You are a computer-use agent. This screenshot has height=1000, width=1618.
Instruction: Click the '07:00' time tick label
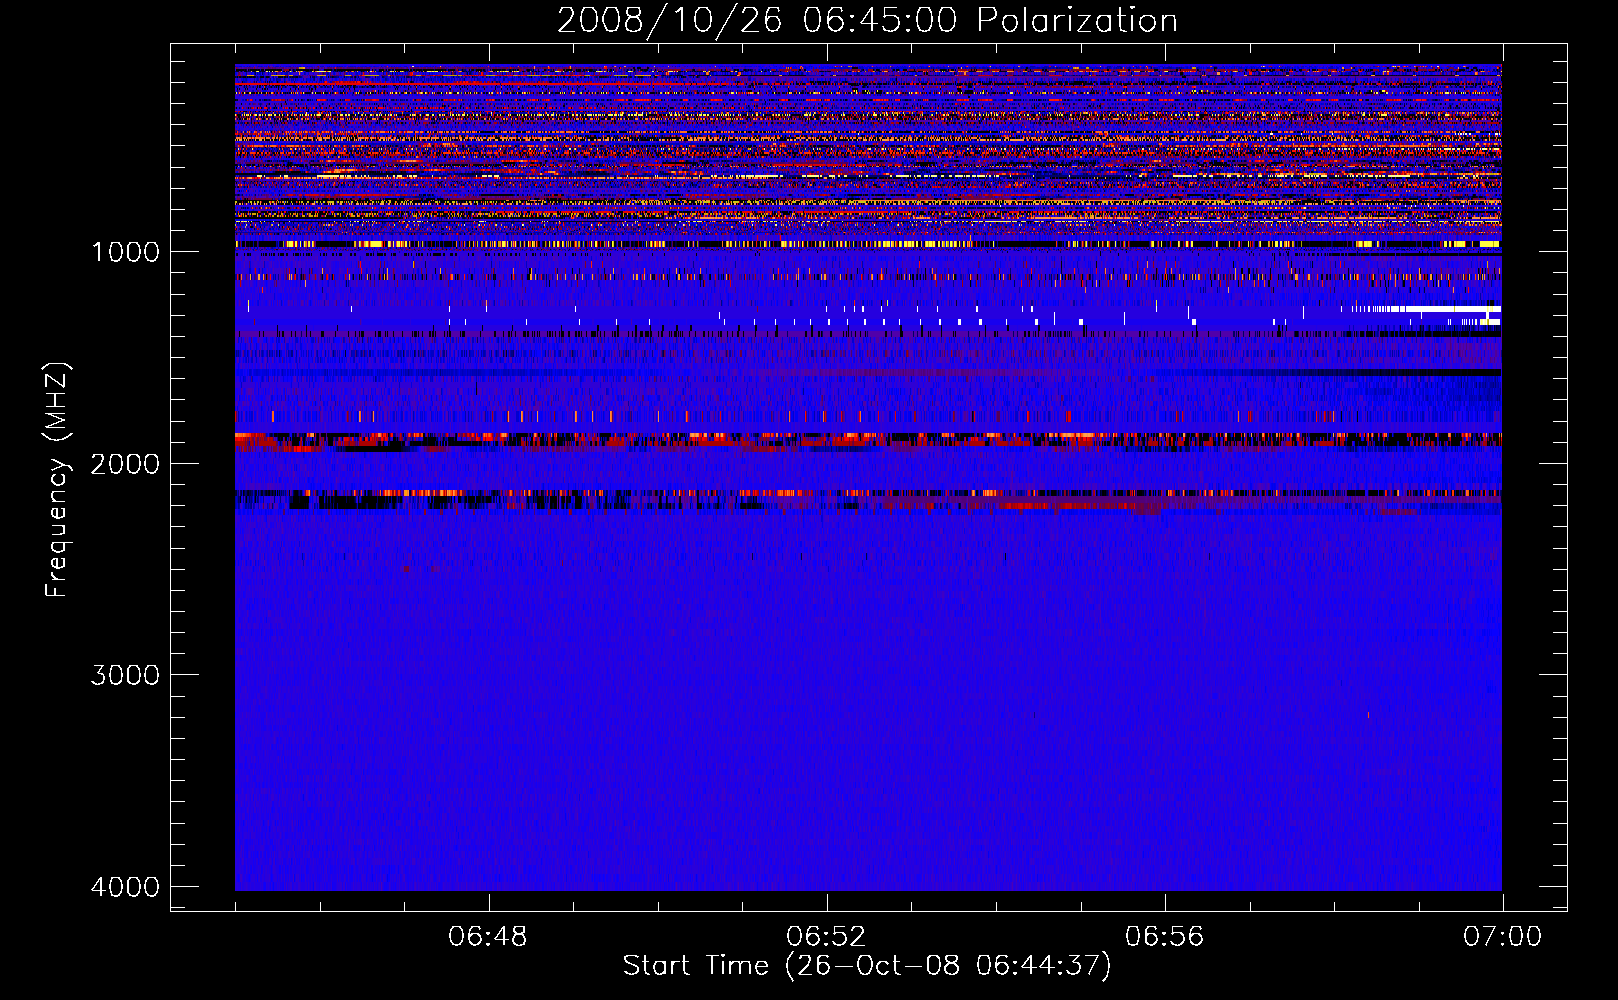1502,937
